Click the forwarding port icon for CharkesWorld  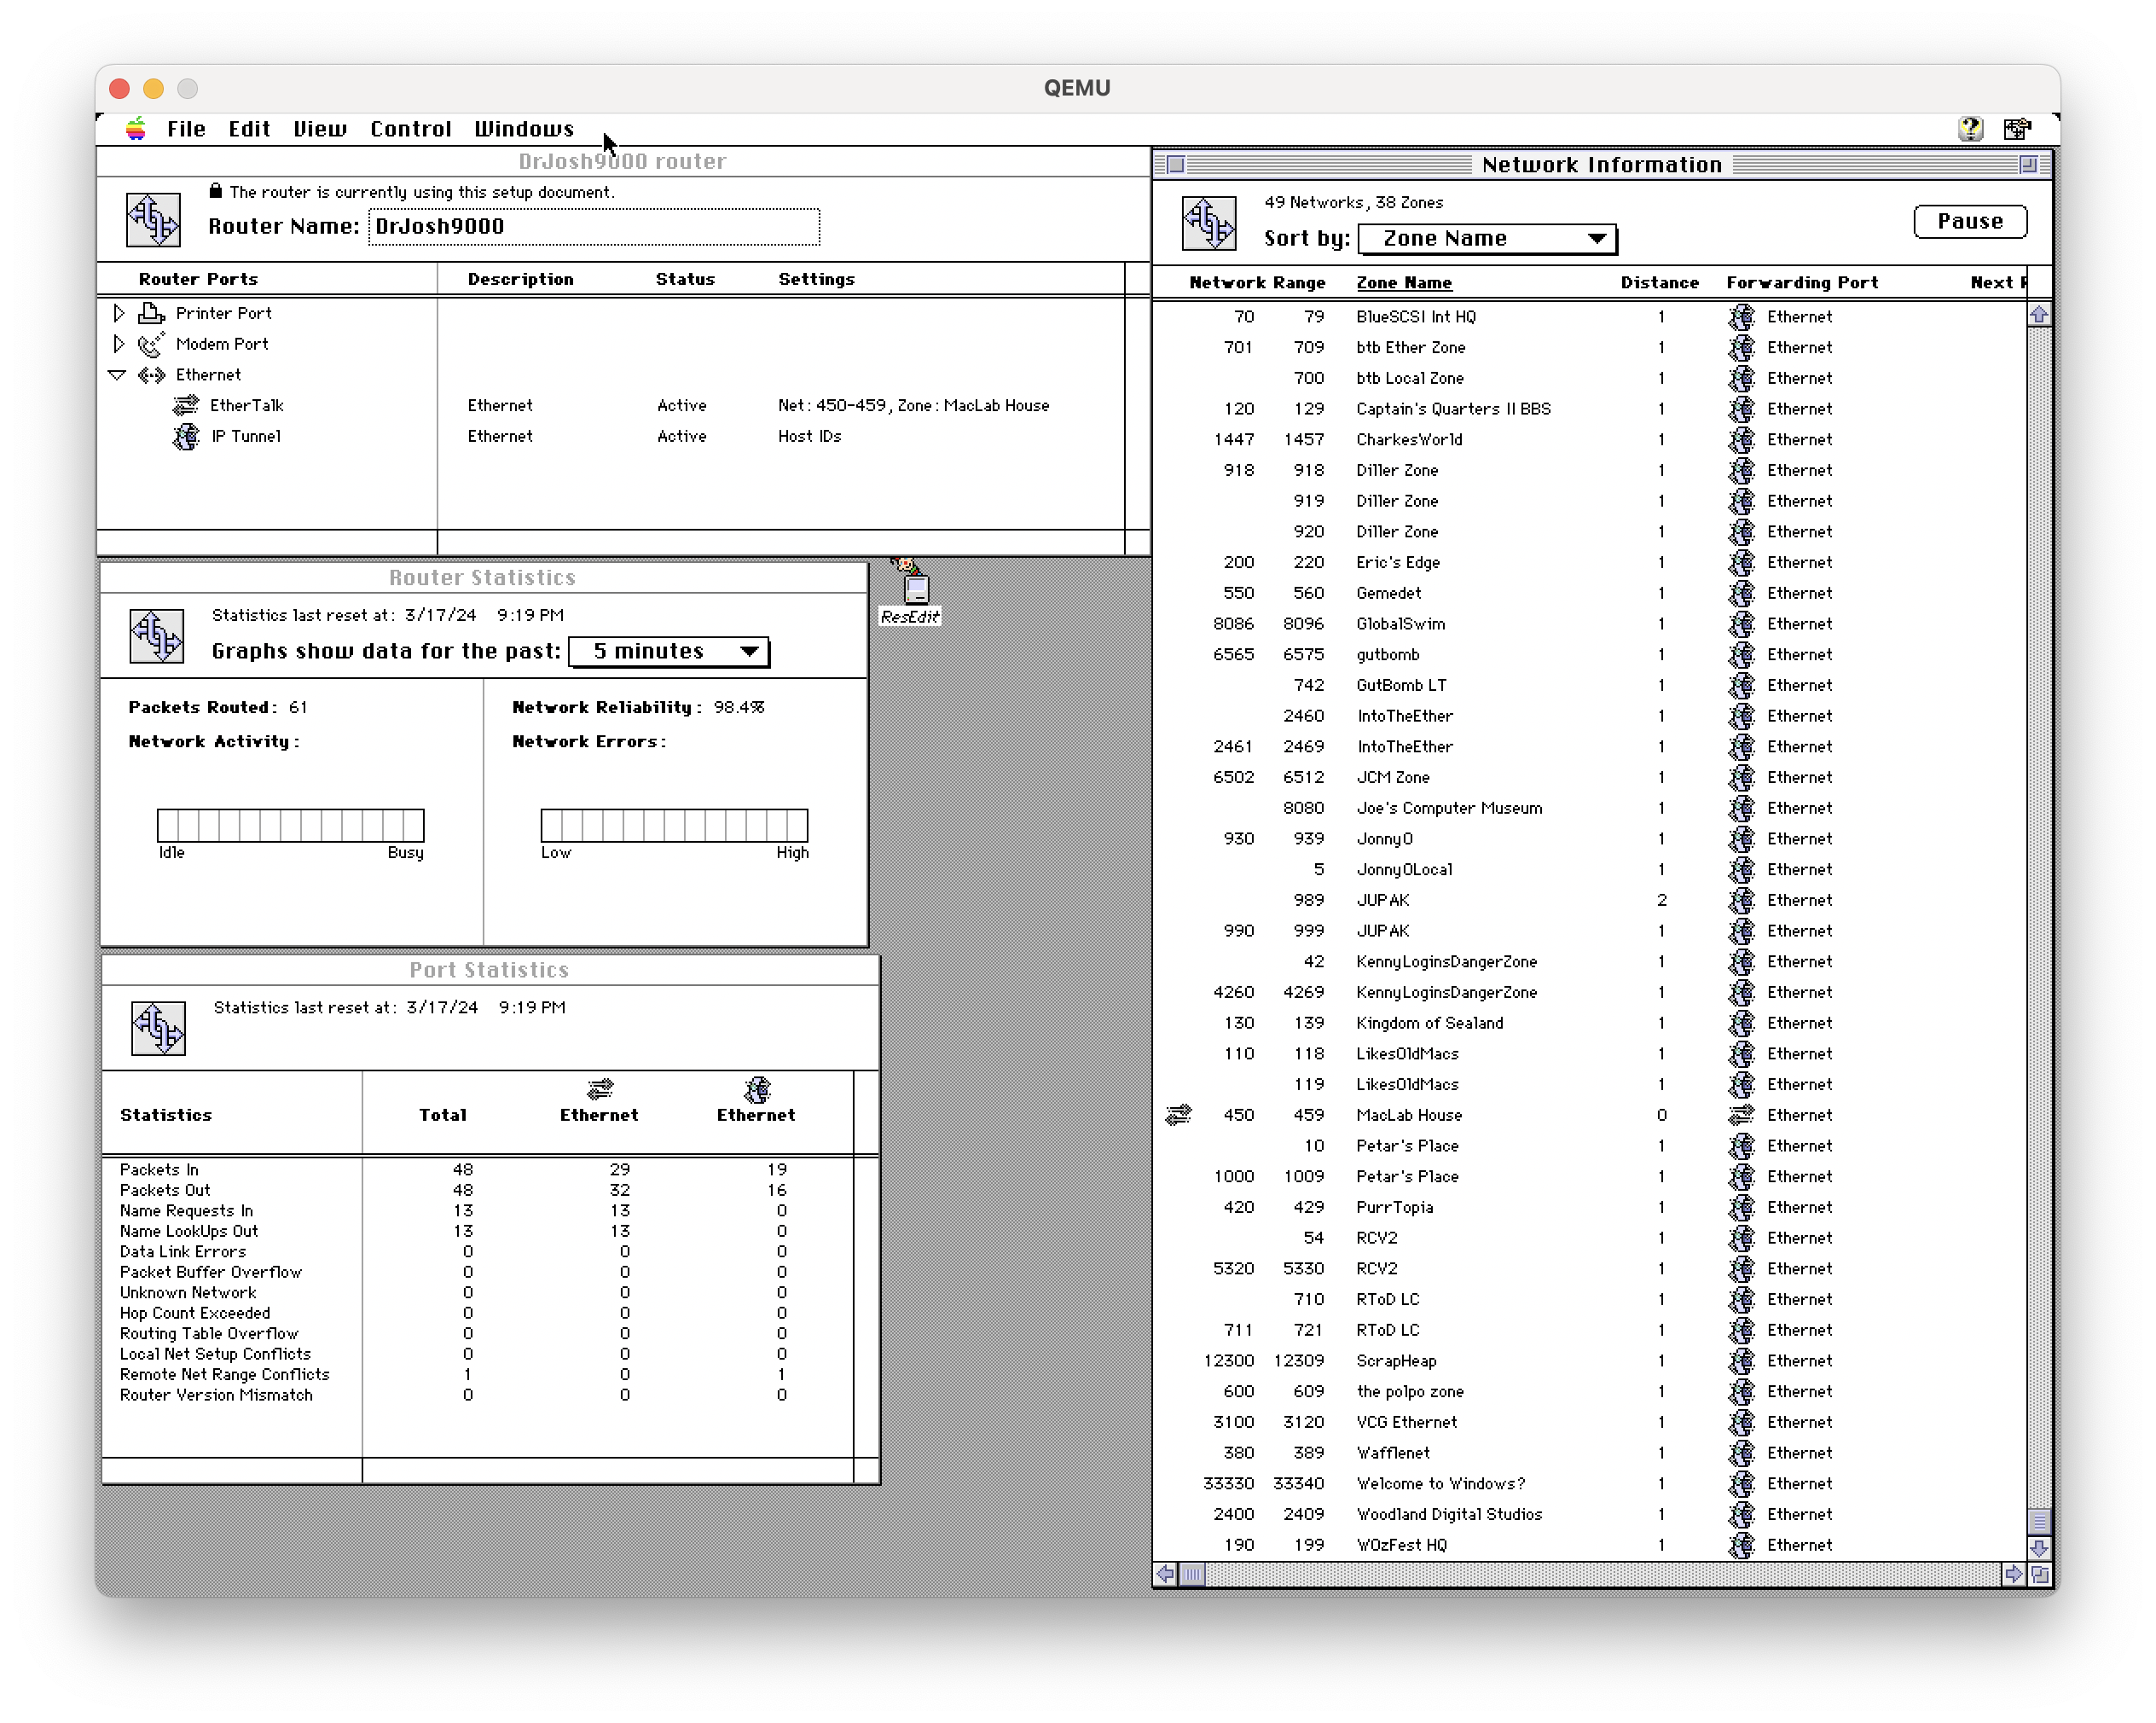click(1742, 440)
